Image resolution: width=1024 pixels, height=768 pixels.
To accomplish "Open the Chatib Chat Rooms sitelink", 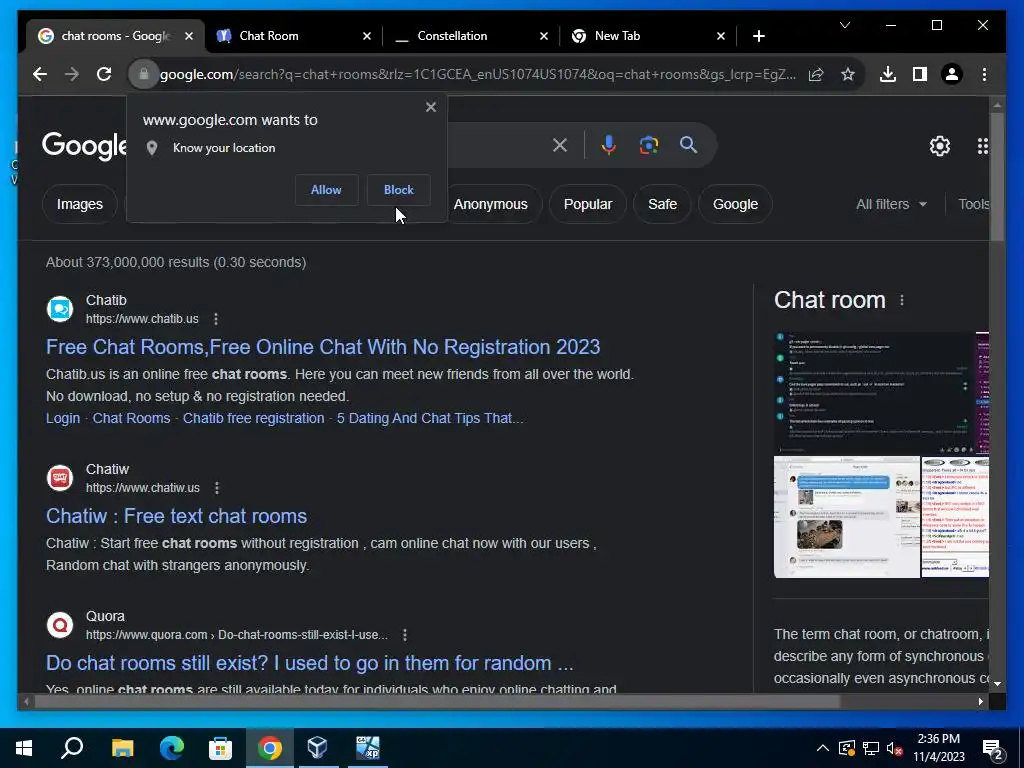I will pos(131,418).
